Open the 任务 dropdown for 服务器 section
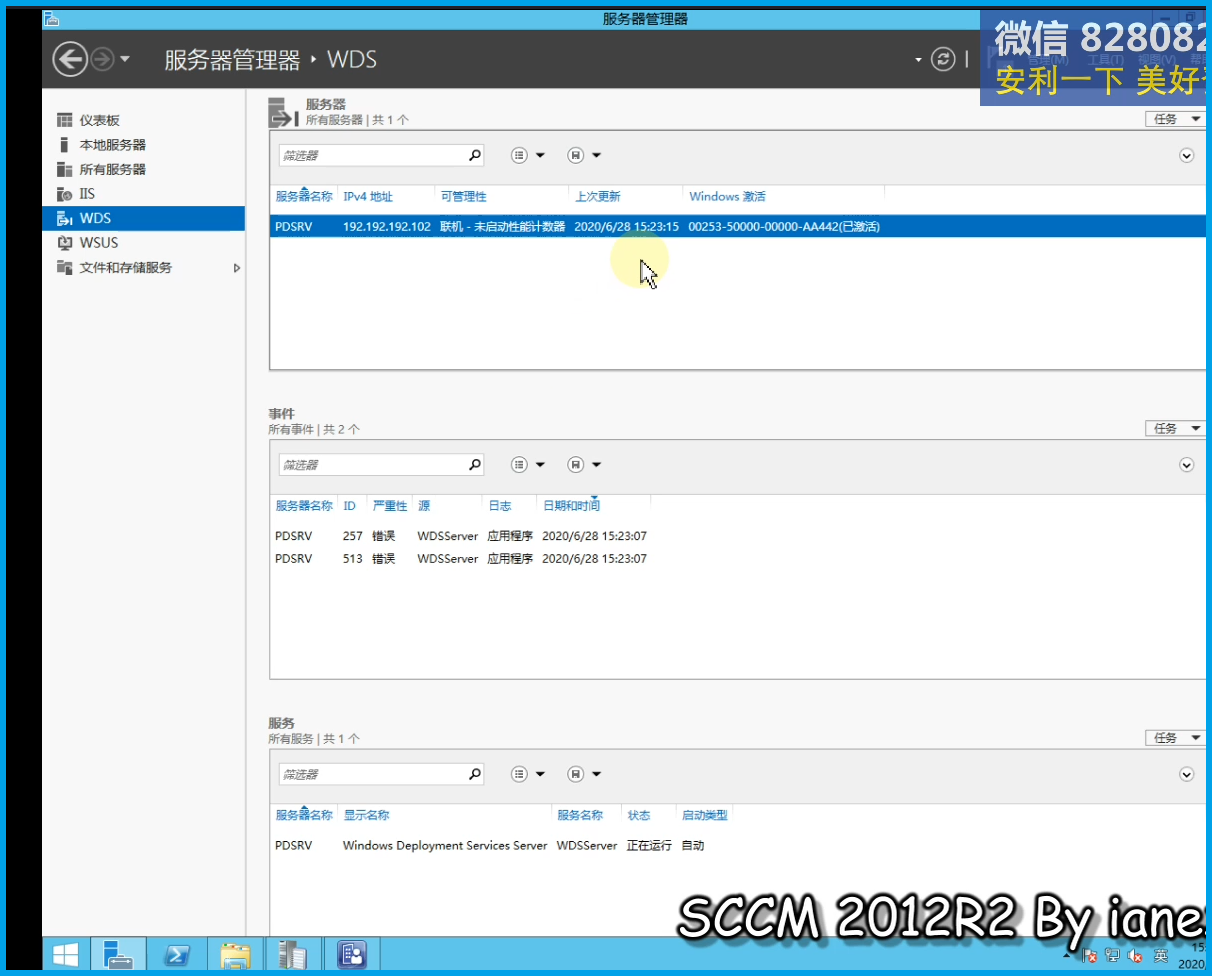Viewport: 1212px width, 976px height. tap(1175, 119)
